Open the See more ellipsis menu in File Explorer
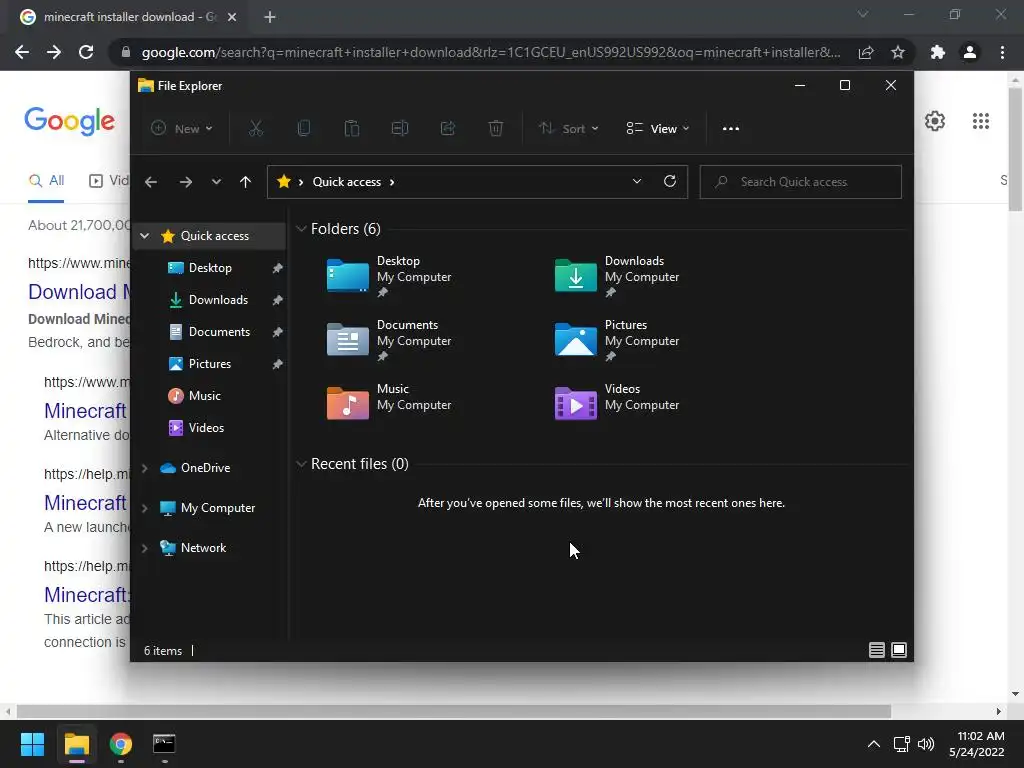 [x=731, y=129]
